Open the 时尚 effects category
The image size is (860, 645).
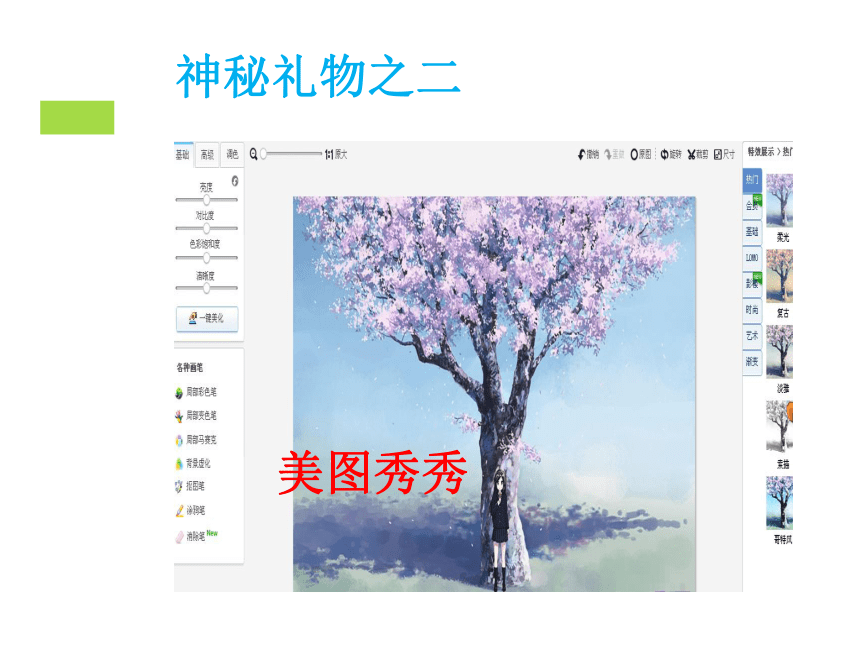pos(752,309)
